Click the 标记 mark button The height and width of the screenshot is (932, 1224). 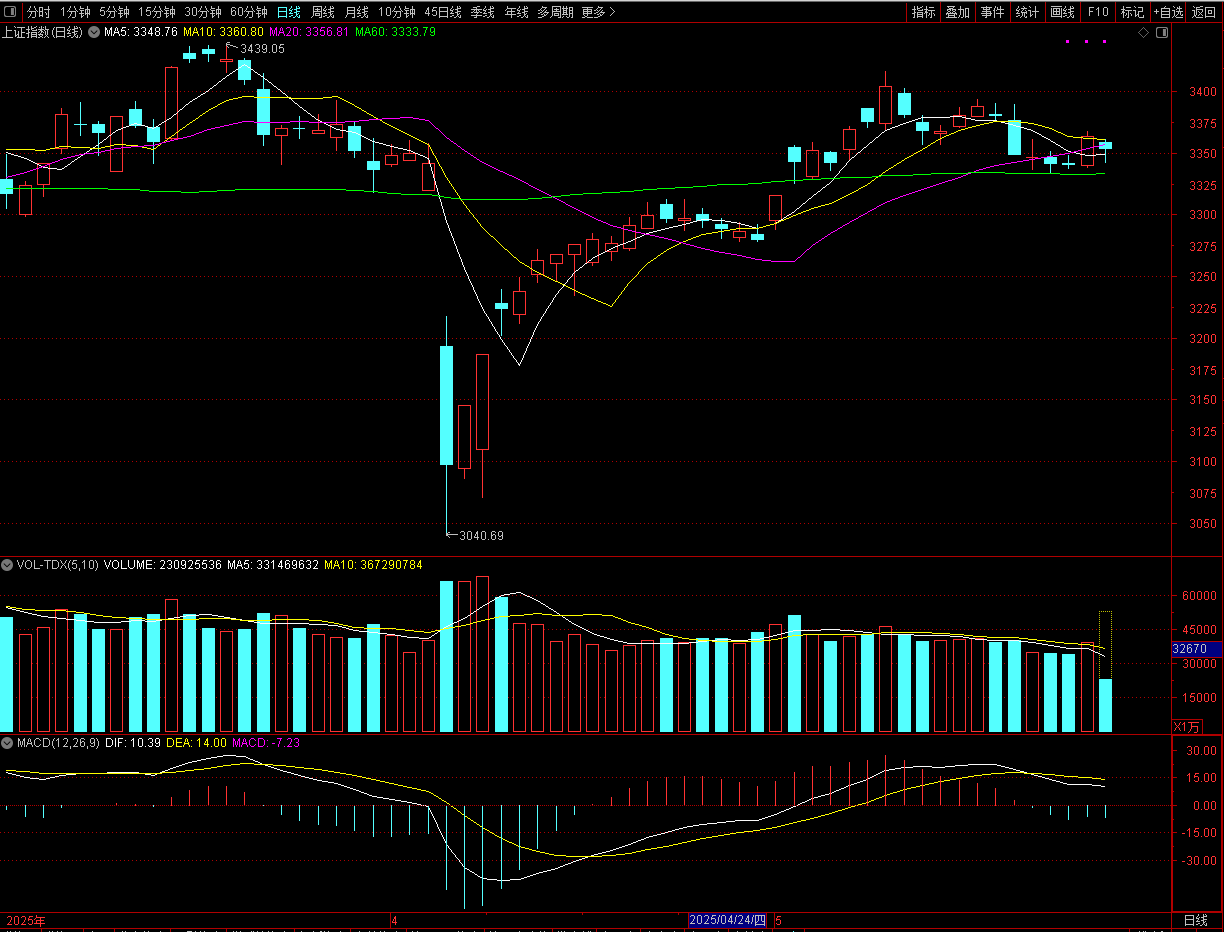(x=1132, y=12)
